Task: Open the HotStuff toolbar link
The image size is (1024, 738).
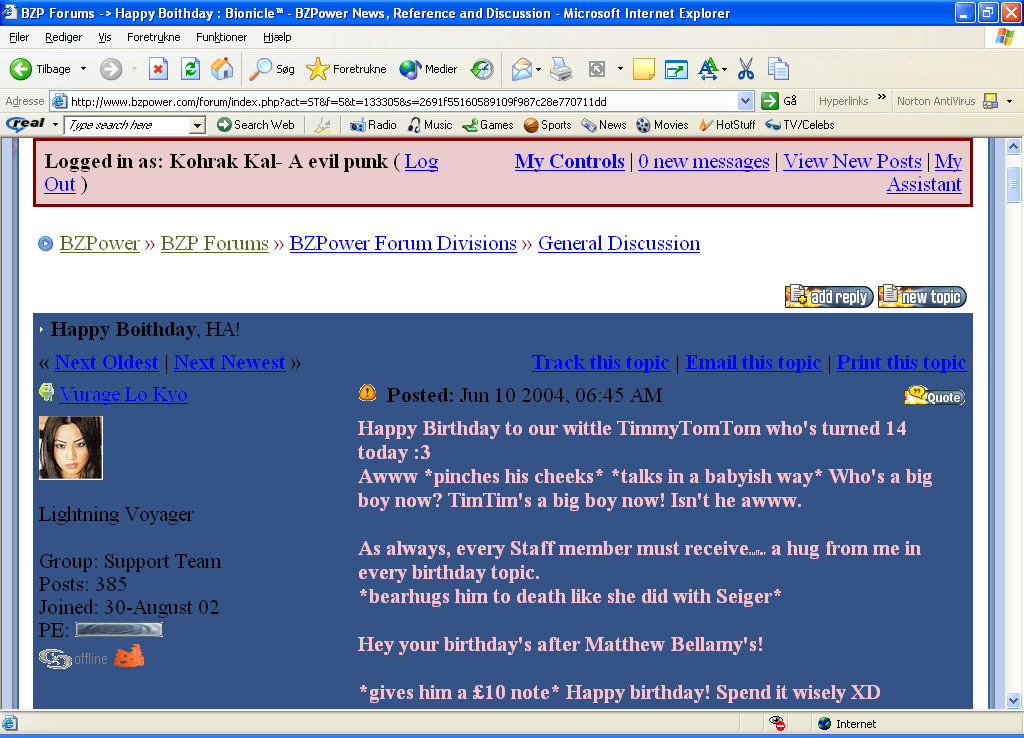Action: click(x=727, y=125)
